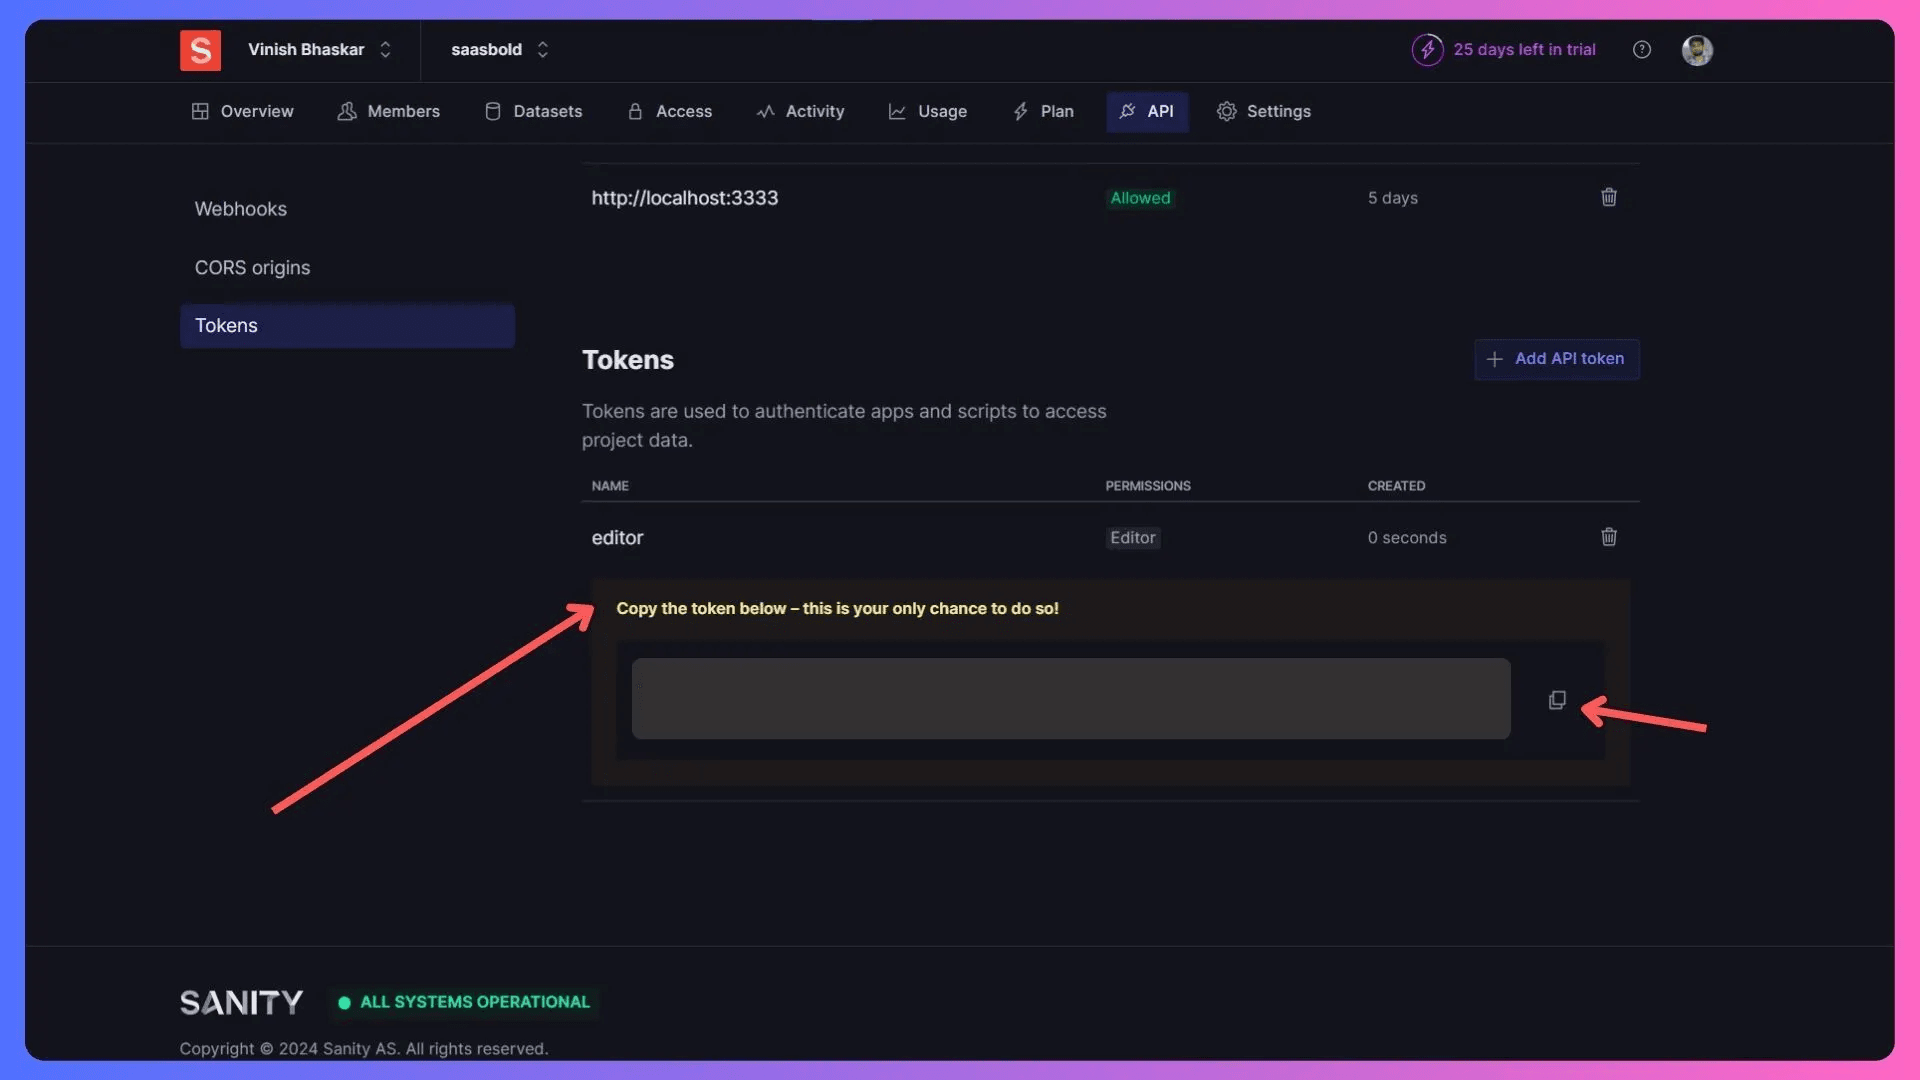Click the Add API token button
The image size is (1920, 1080).
[1556, 359]
